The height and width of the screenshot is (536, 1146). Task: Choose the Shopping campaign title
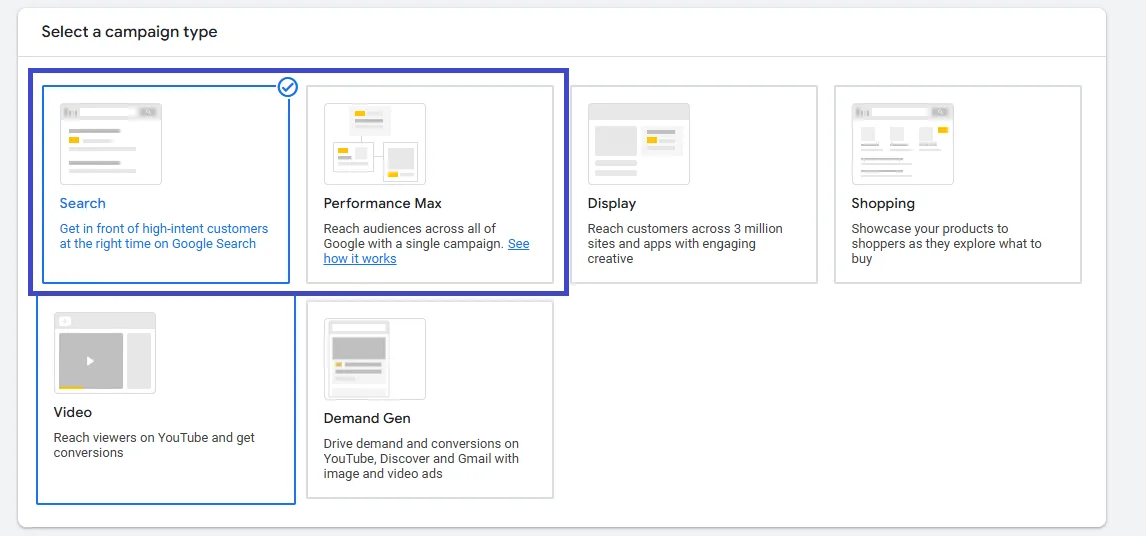[883, 203]
